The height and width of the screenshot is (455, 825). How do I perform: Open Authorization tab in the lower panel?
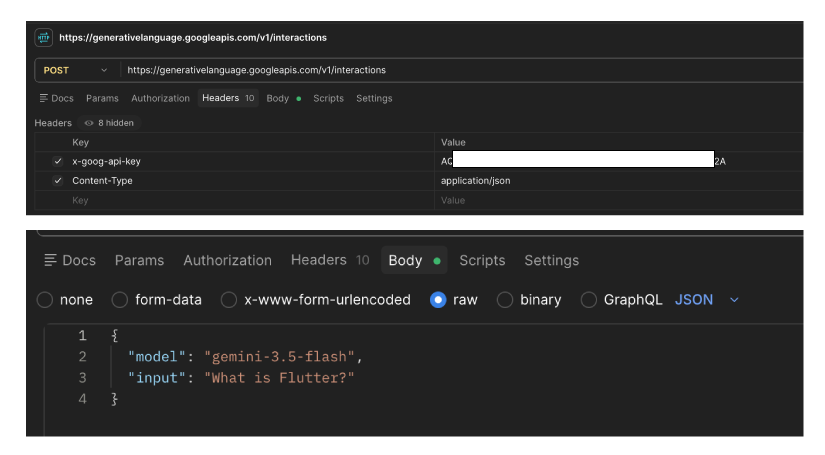tap(227, 260)
